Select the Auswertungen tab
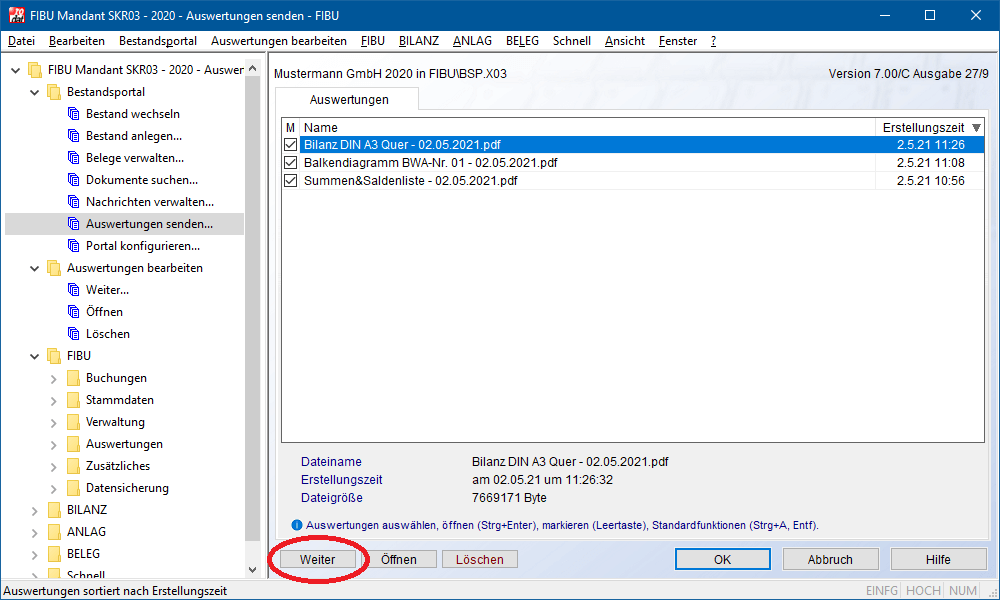Screen dimensions: 1000x600 click(349, 100)
